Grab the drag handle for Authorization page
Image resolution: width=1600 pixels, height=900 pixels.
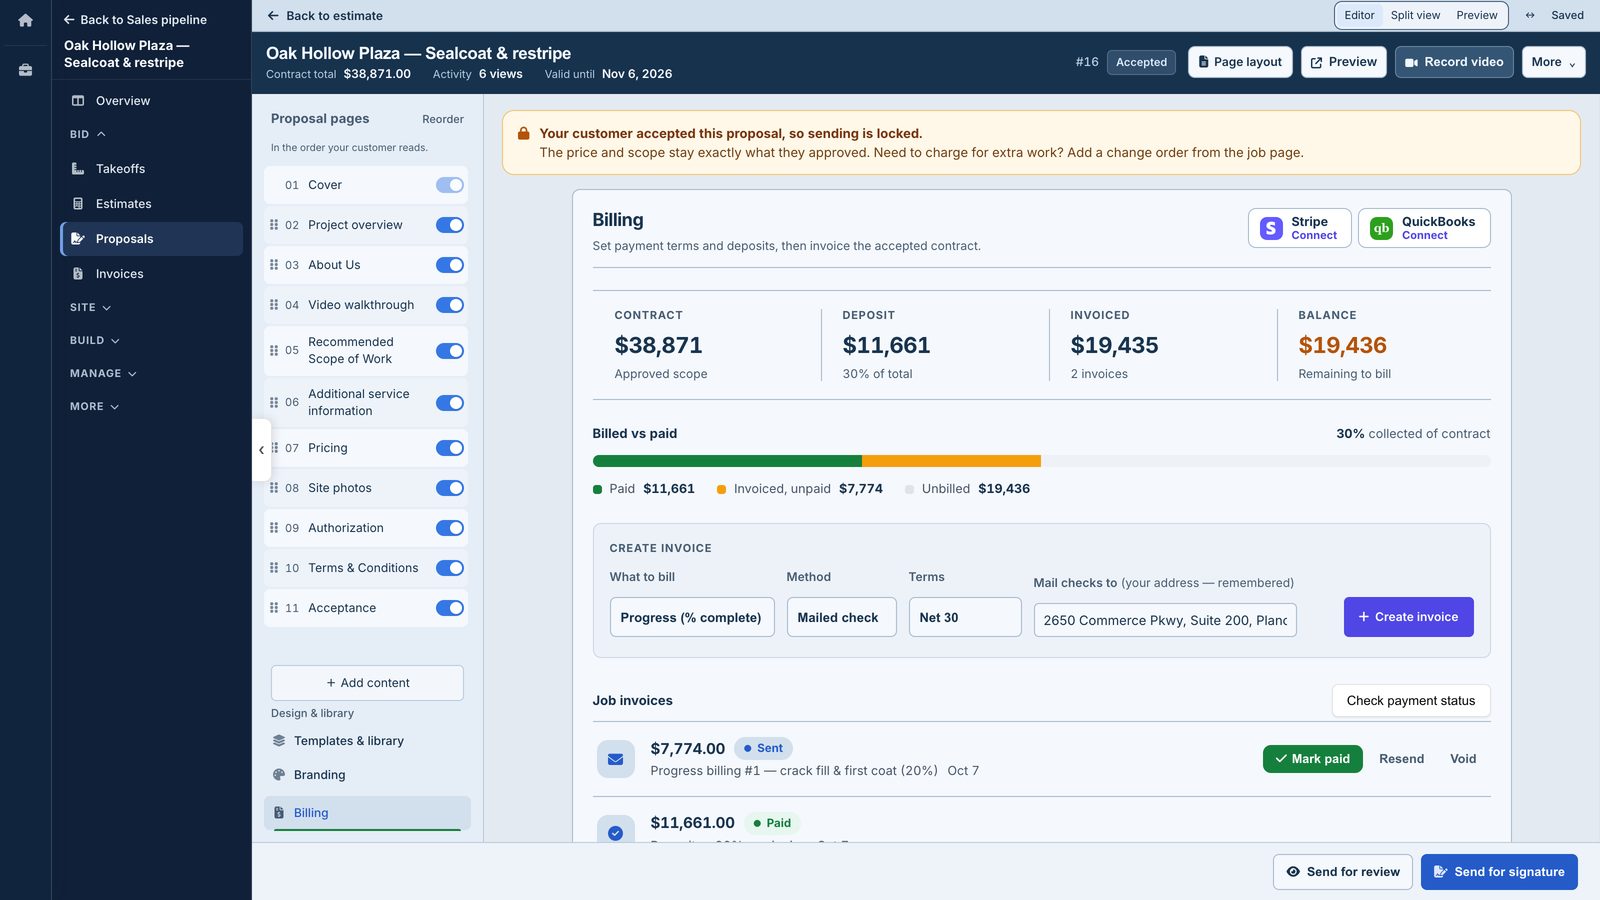click(274, 528)
